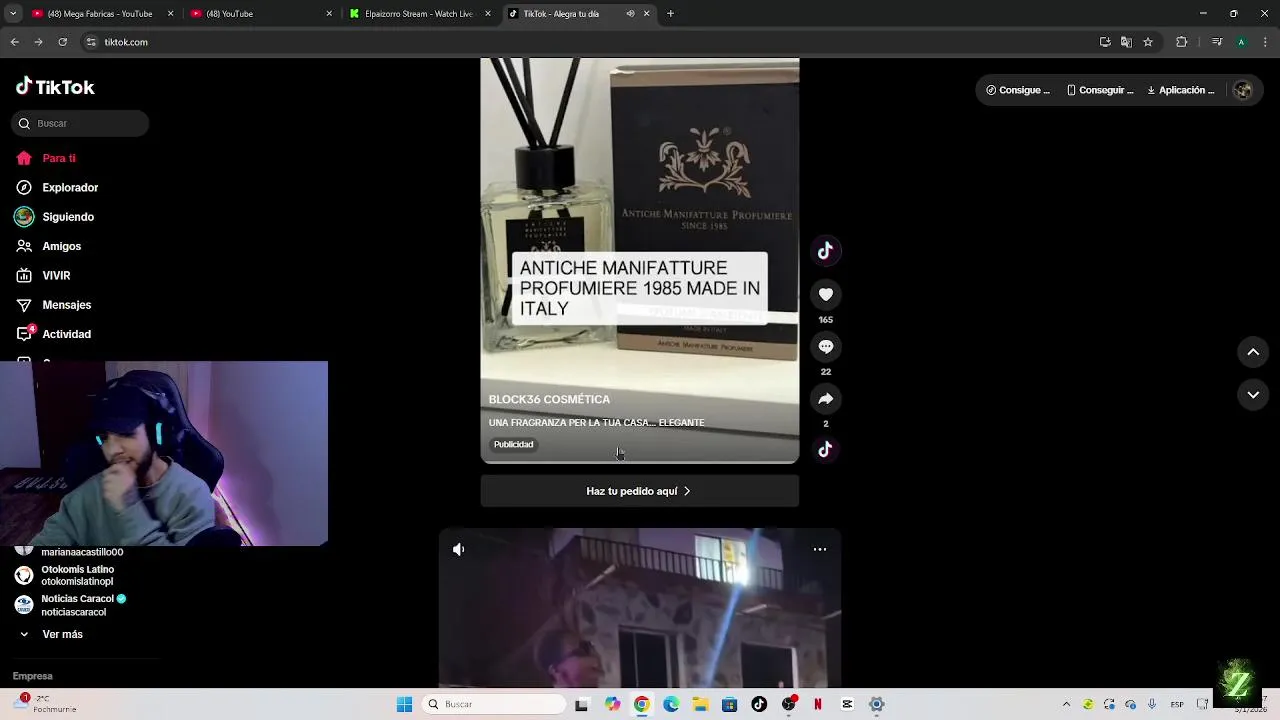Focus the TikTok Buscar search field
Screen dimensions: 1280x720
[80, 123]
